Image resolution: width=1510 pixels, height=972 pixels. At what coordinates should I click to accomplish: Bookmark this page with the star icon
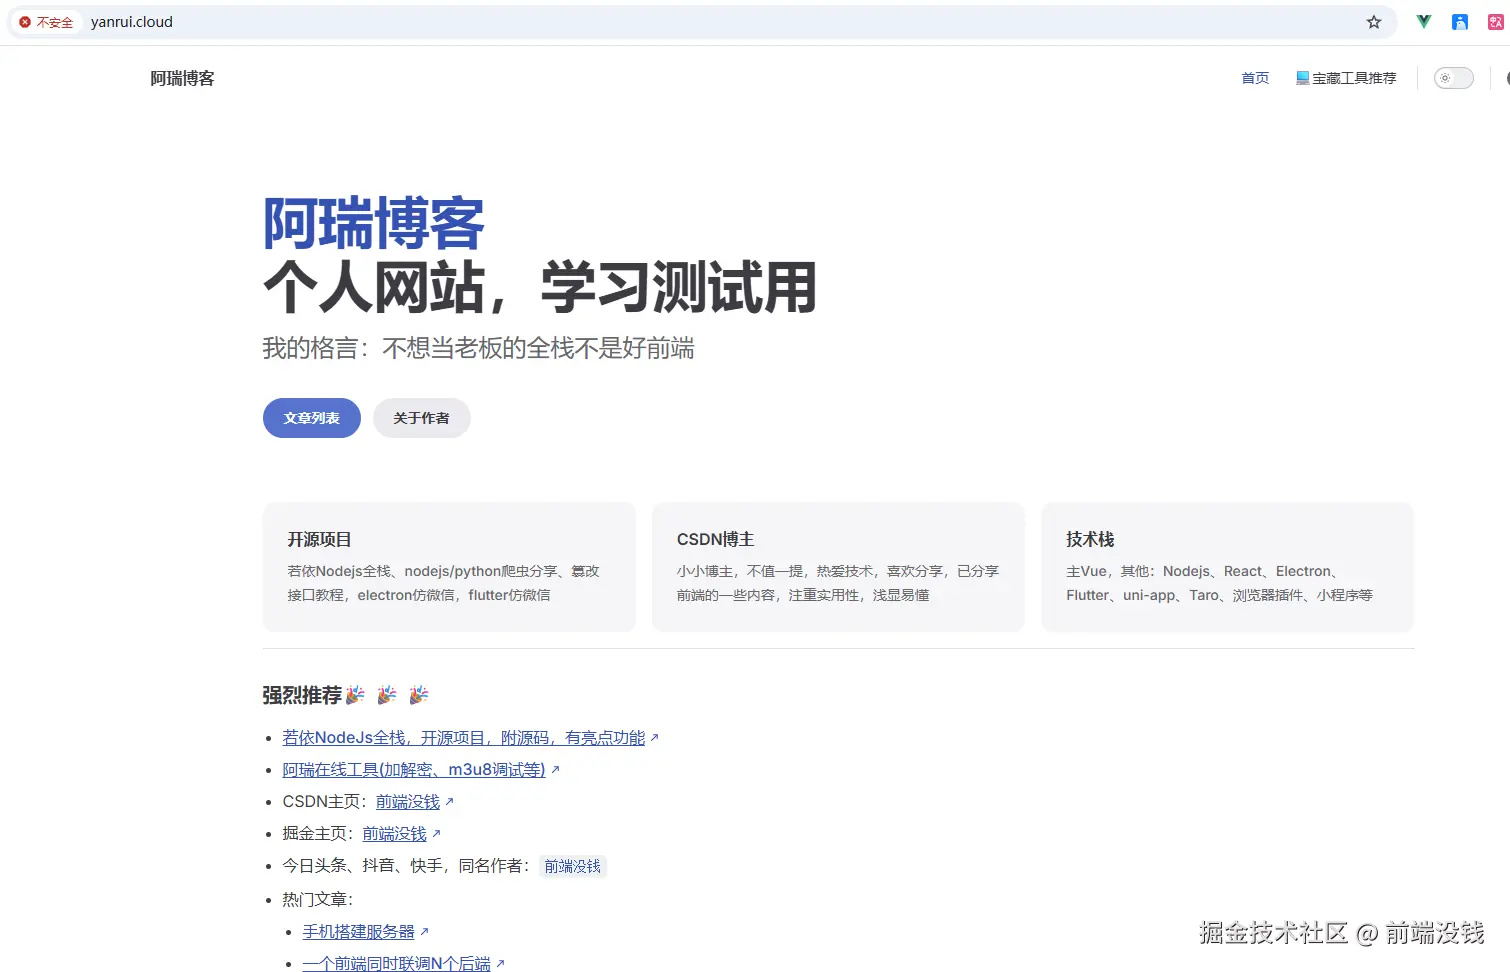(1374, 22)
